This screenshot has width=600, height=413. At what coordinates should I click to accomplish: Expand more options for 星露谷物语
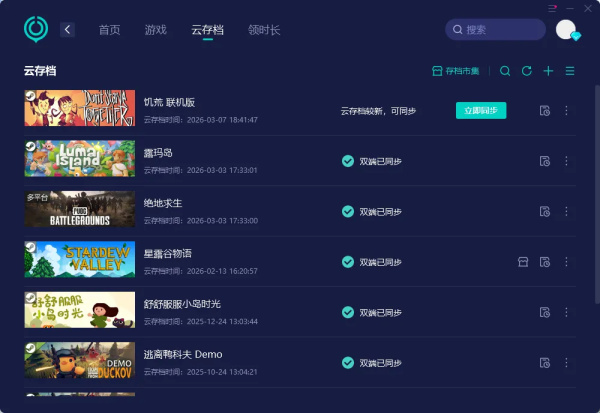click(566, 262)
